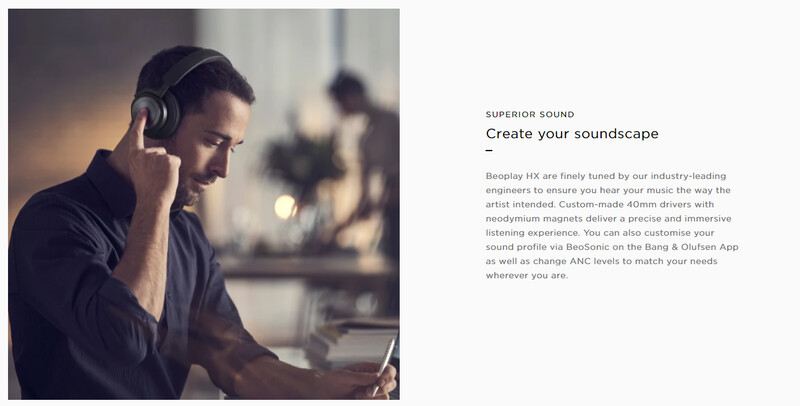Click "Bang & Olufsen App" text
The width and height of the screenshot is (800, 406).
691,247
